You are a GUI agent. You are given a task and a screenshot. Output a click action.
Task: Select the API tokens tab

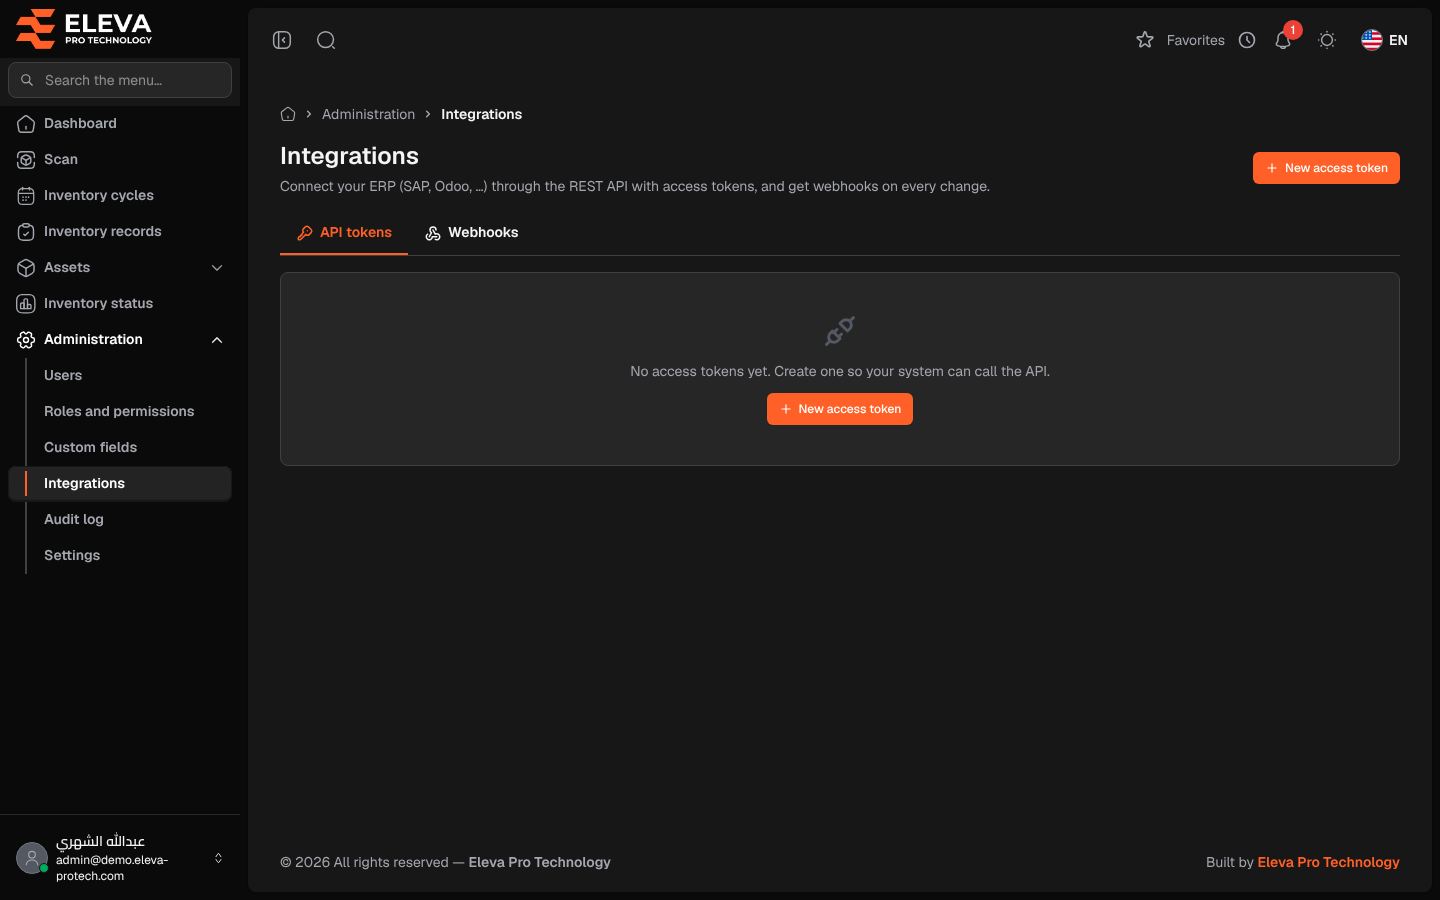(344, 232)
